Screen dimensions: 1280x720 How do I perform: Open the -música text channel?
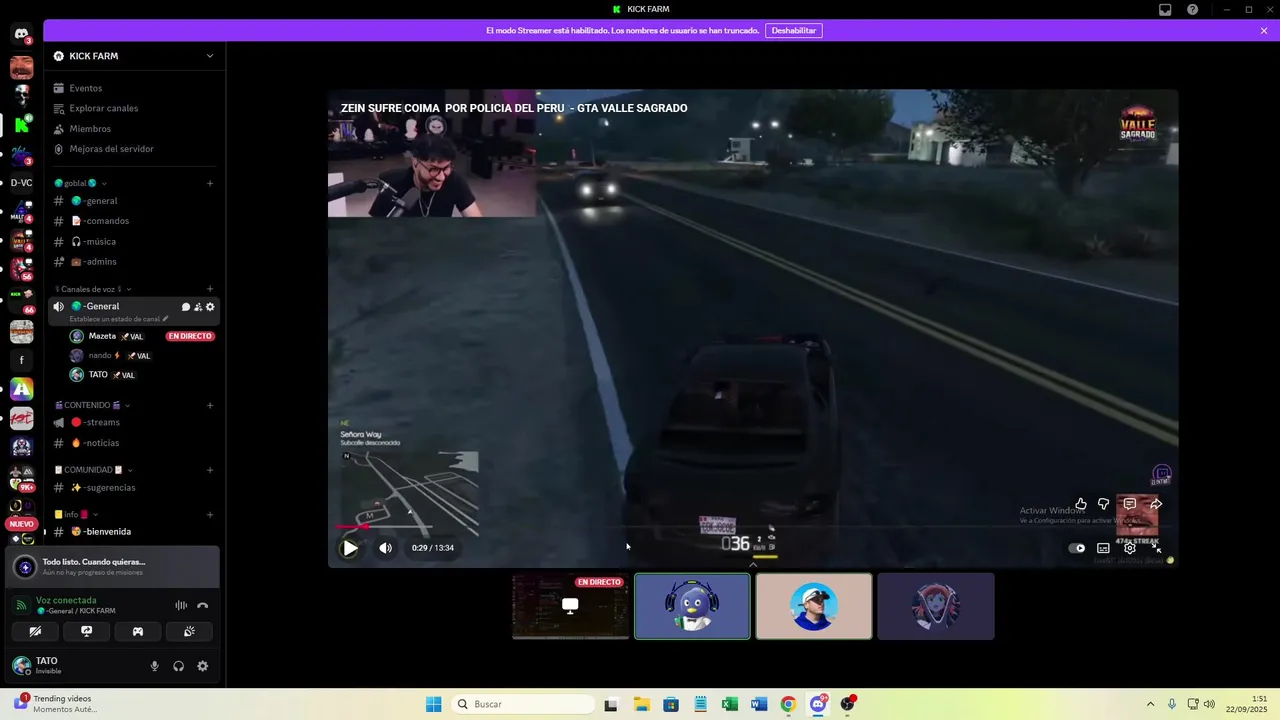(132, 242)
